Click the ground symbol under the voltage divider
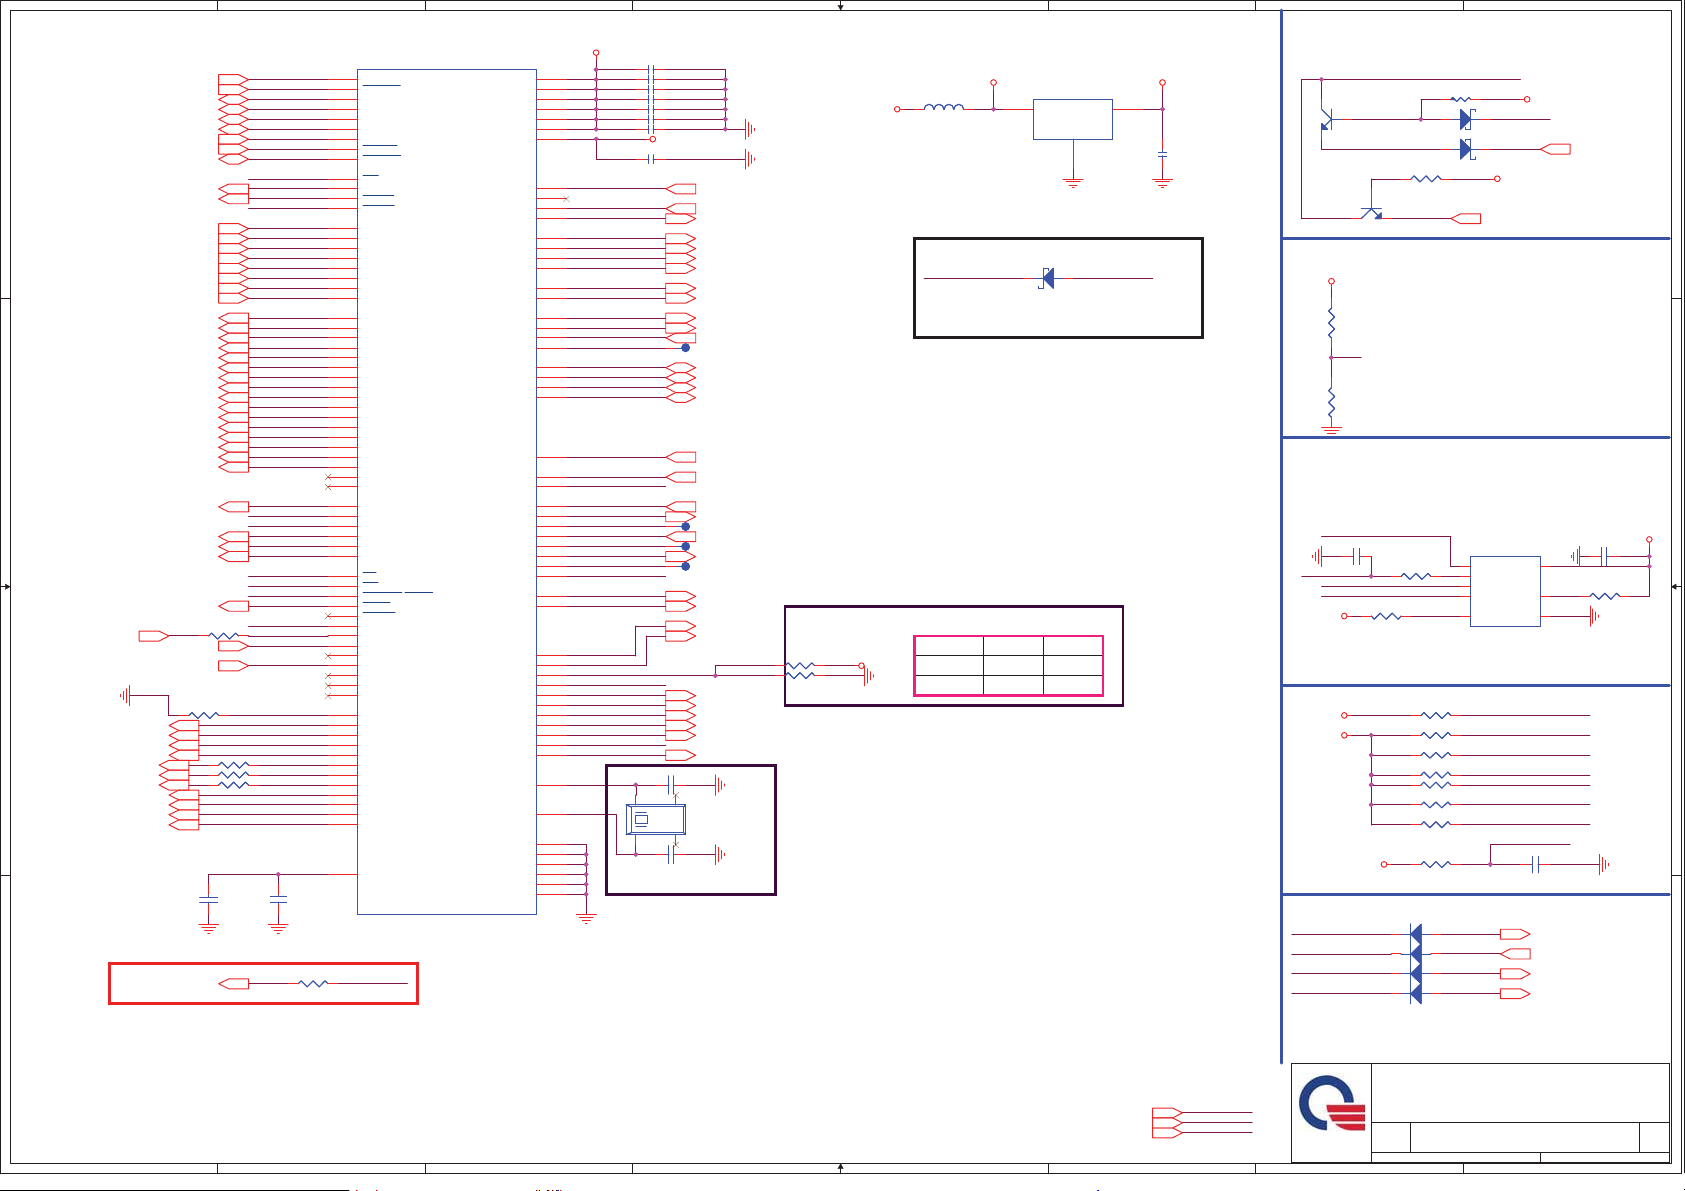This screenshot has width=1685, height=1191. pyautogui.click(x=1331, y=429)
